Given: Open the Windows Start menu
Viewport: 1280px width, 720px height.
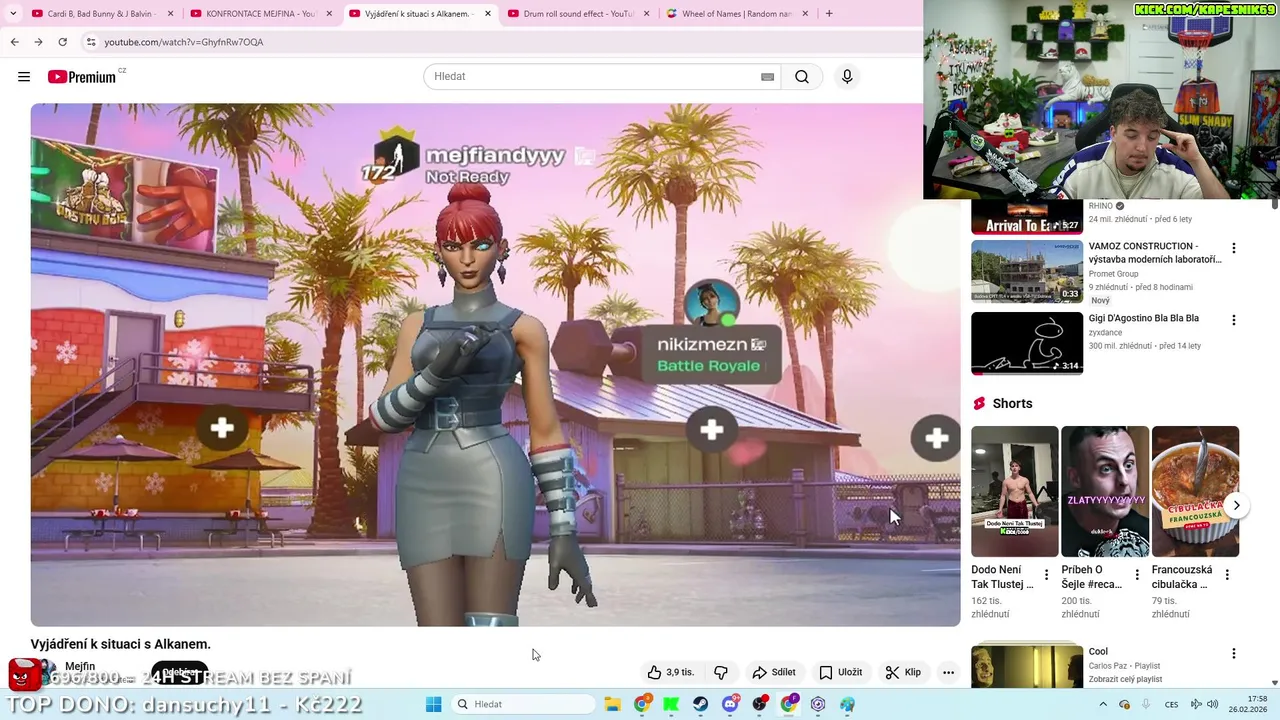Looking at the screenshot, I should tap(433, 704).
